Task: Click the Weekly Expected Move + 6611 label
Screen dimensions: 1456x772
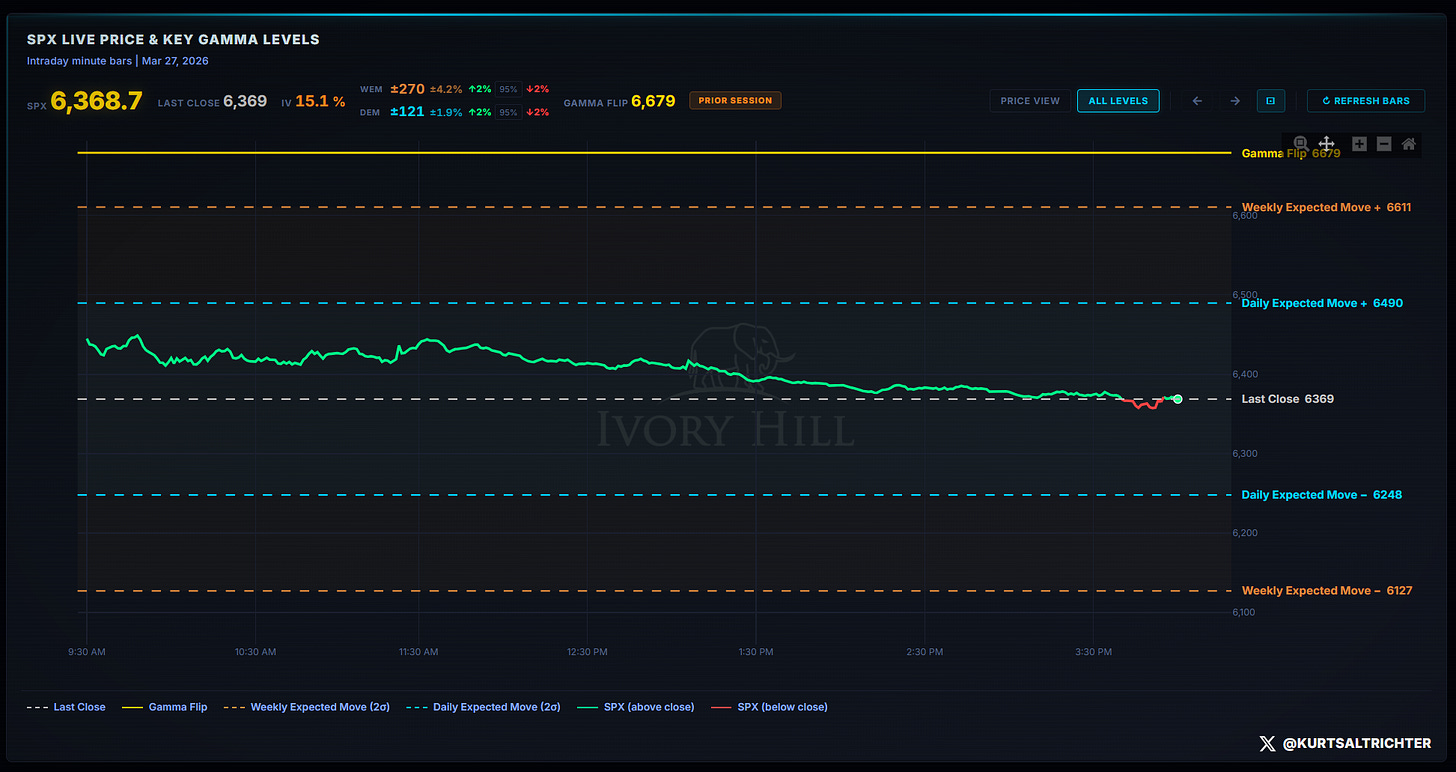Action: pos(1326,208)
